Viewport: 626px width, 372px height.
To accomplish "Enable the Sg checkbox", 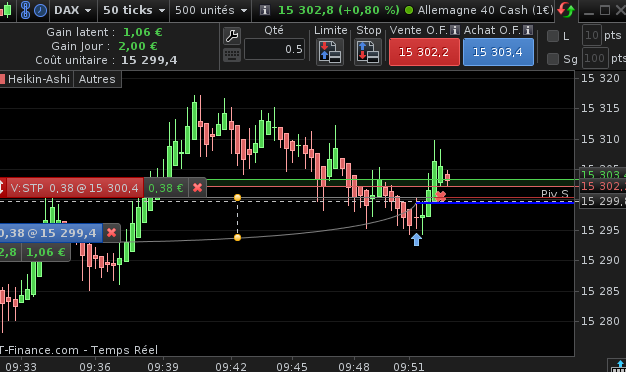I will click(553, 59).
